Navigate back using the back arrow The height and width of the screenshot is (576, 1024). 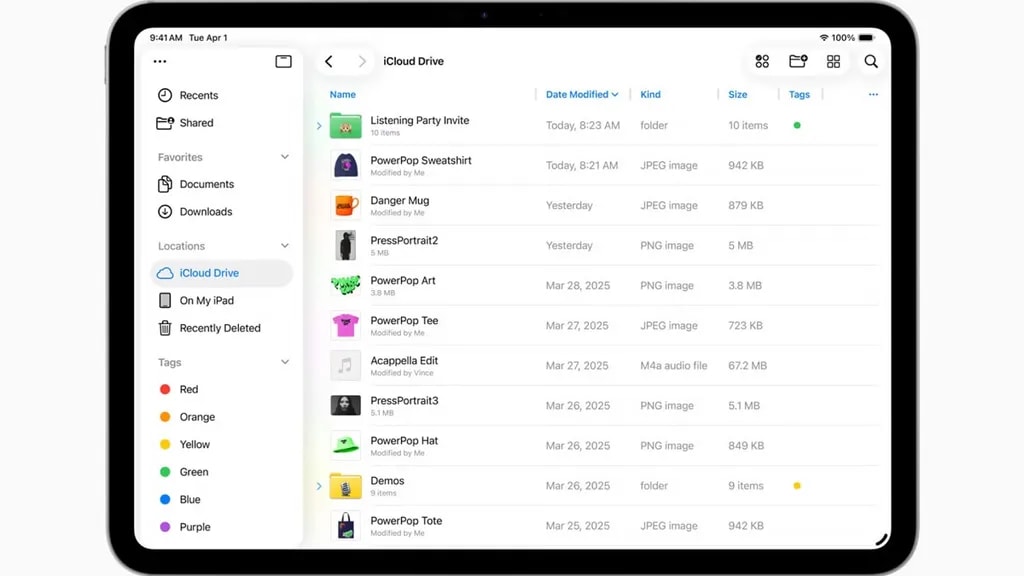[329, 61]
